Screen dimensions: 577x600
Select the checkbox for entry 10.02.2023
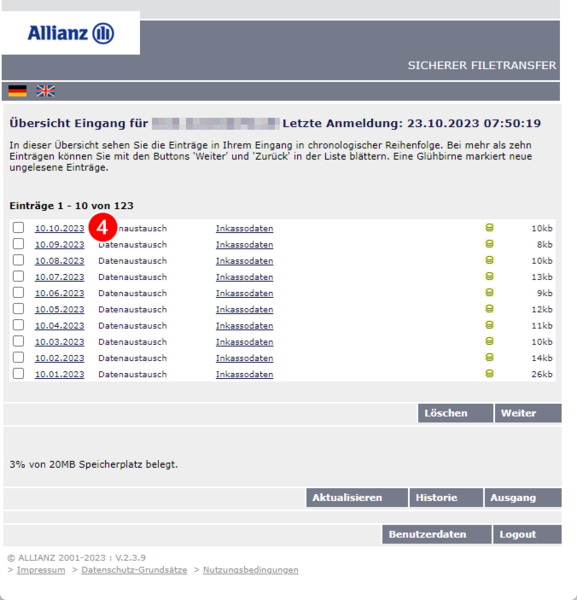click(18, 357)
